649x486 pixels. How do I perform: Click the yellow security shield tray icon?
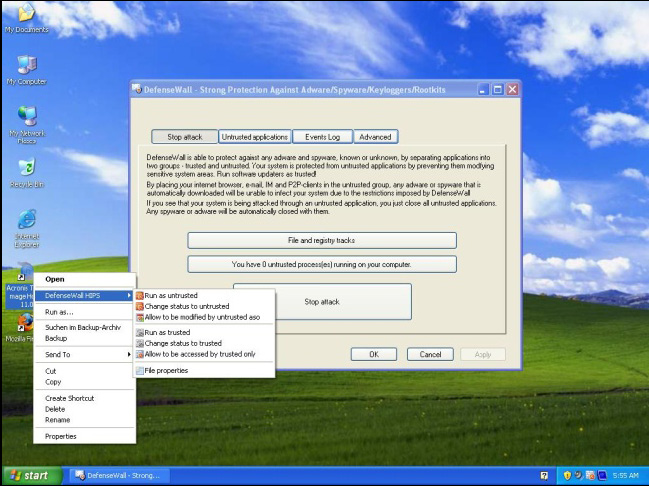click(x=567, y=476)
